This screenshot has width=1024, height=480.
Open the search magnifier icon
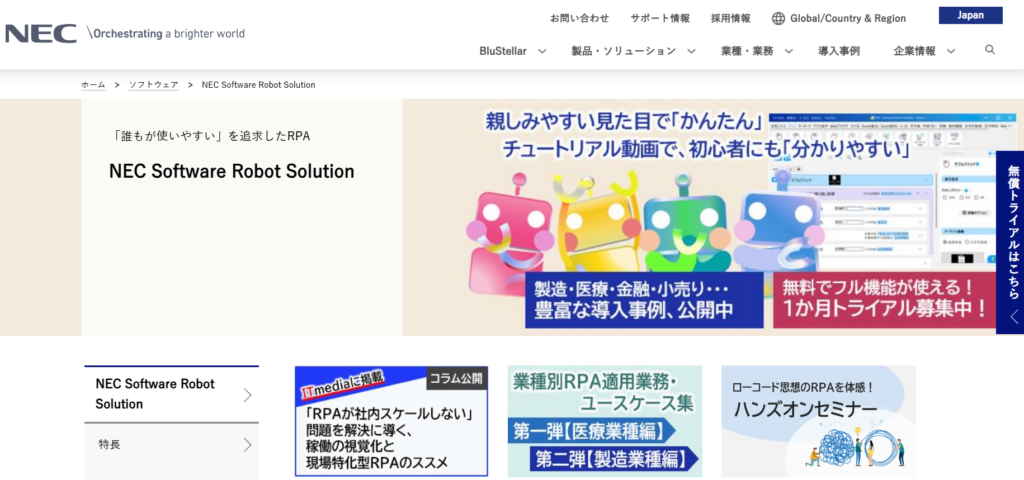click(990, 50)
